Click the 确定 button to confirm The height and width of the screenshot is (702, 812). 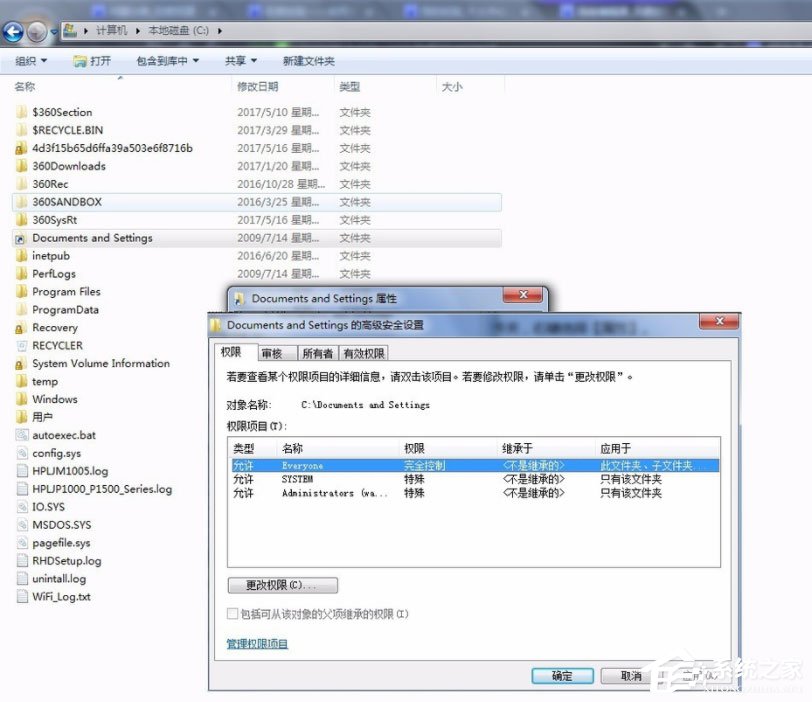(x=562, y=675)
